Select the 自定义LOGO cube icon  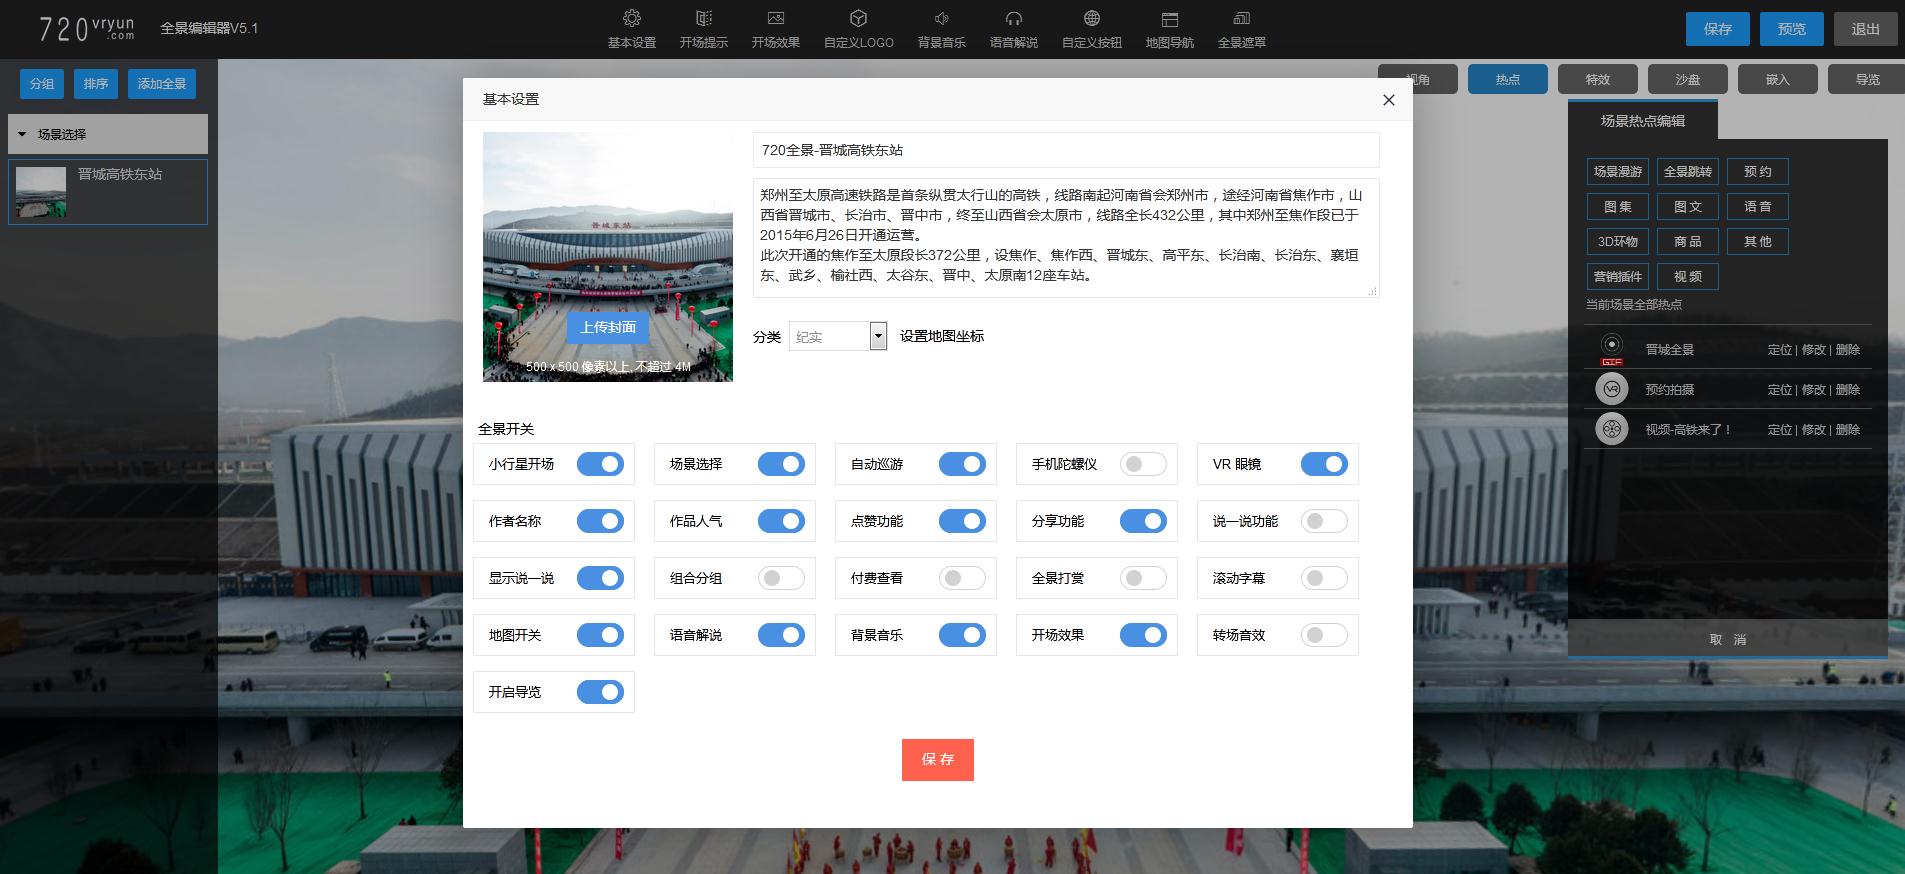858,19
